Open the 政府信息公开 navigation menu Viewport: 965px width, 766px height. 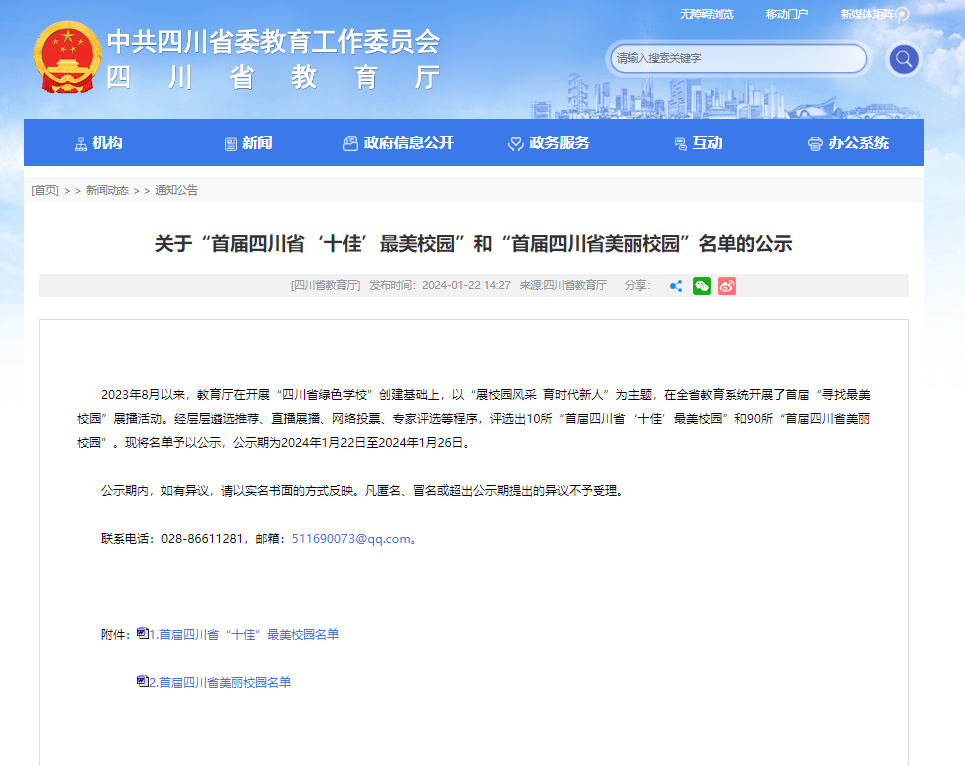pyautogui.click(x=398, y=143)
